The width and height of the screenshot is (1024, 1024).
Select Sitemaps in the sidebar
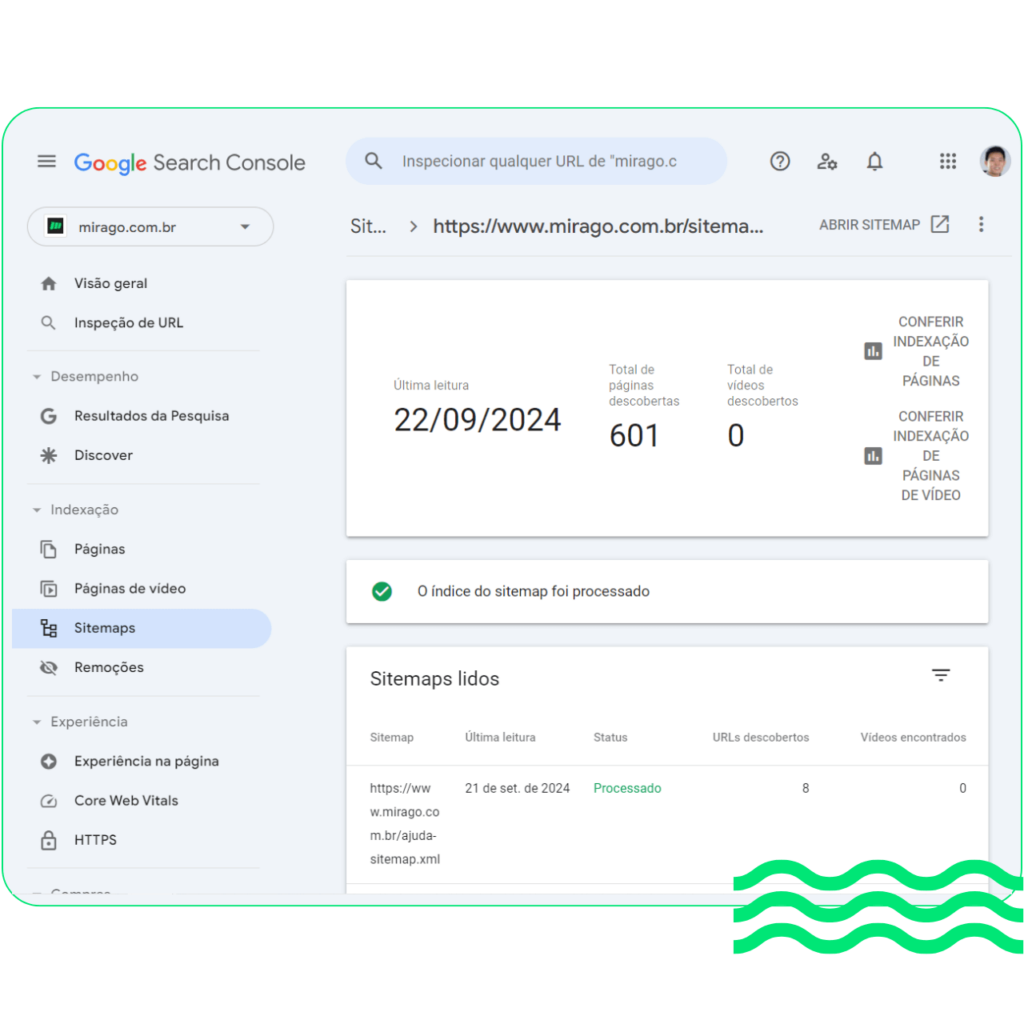tap(142, 628)
